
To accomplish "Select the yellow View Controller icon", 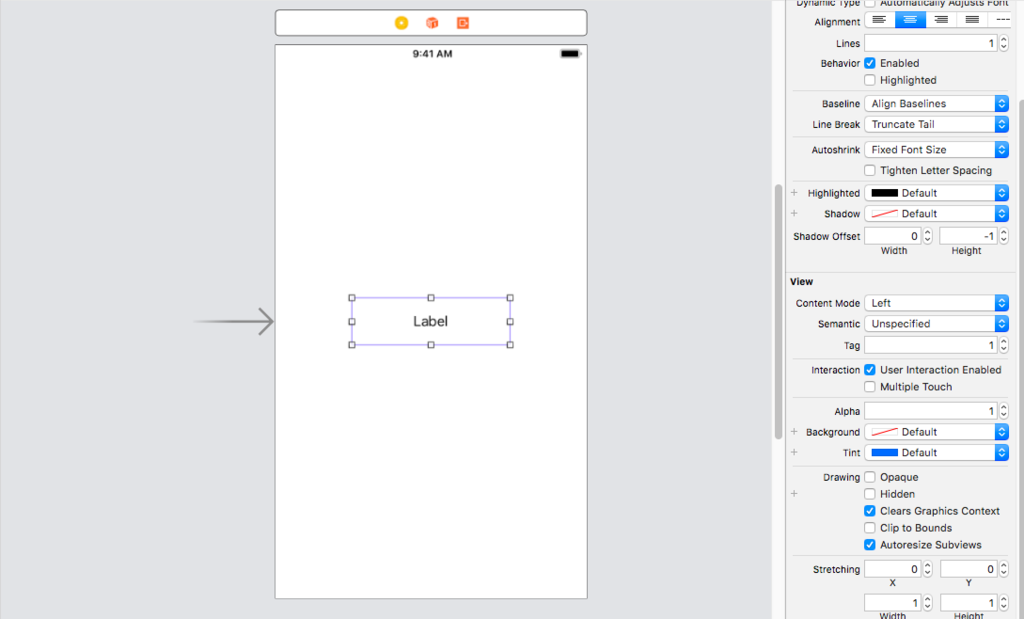I will (x=402, y=23).
